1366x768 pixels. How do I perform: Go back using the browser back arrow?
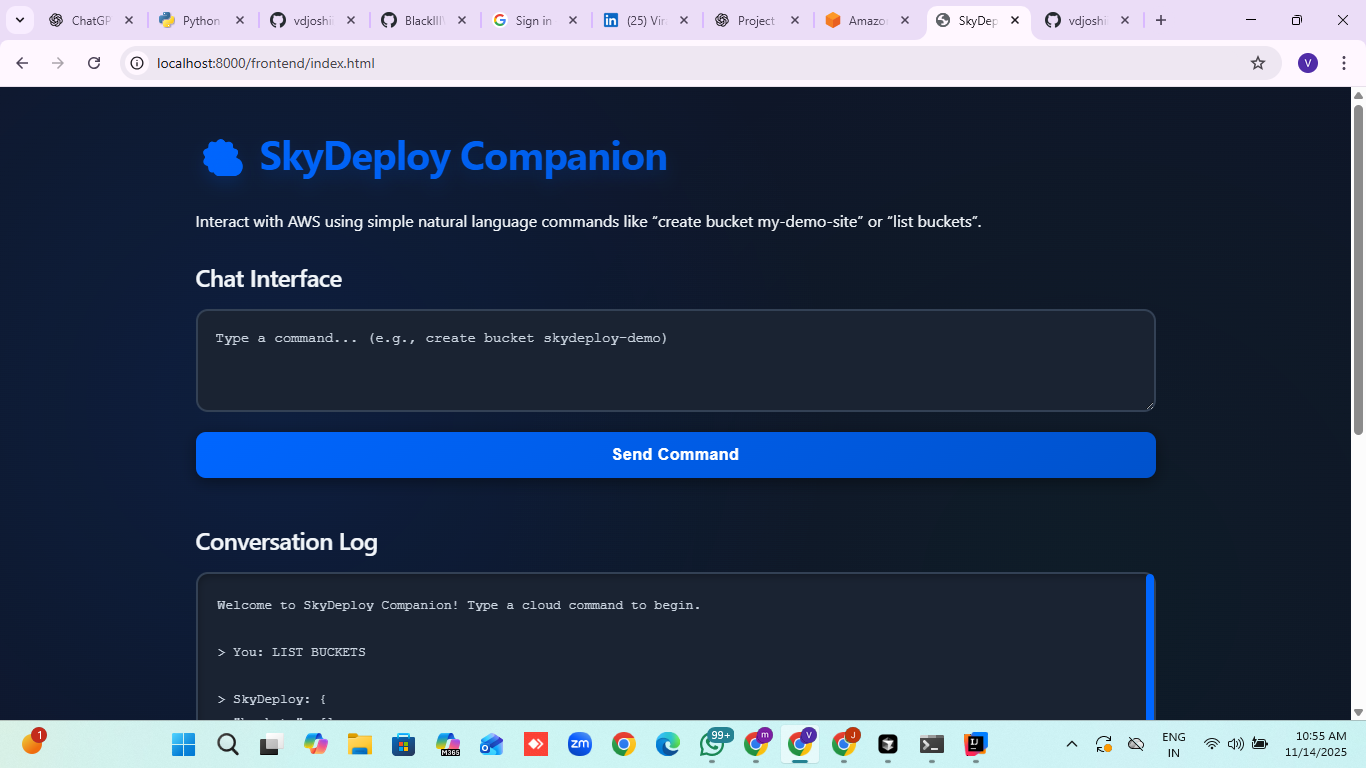pos(22,63)
